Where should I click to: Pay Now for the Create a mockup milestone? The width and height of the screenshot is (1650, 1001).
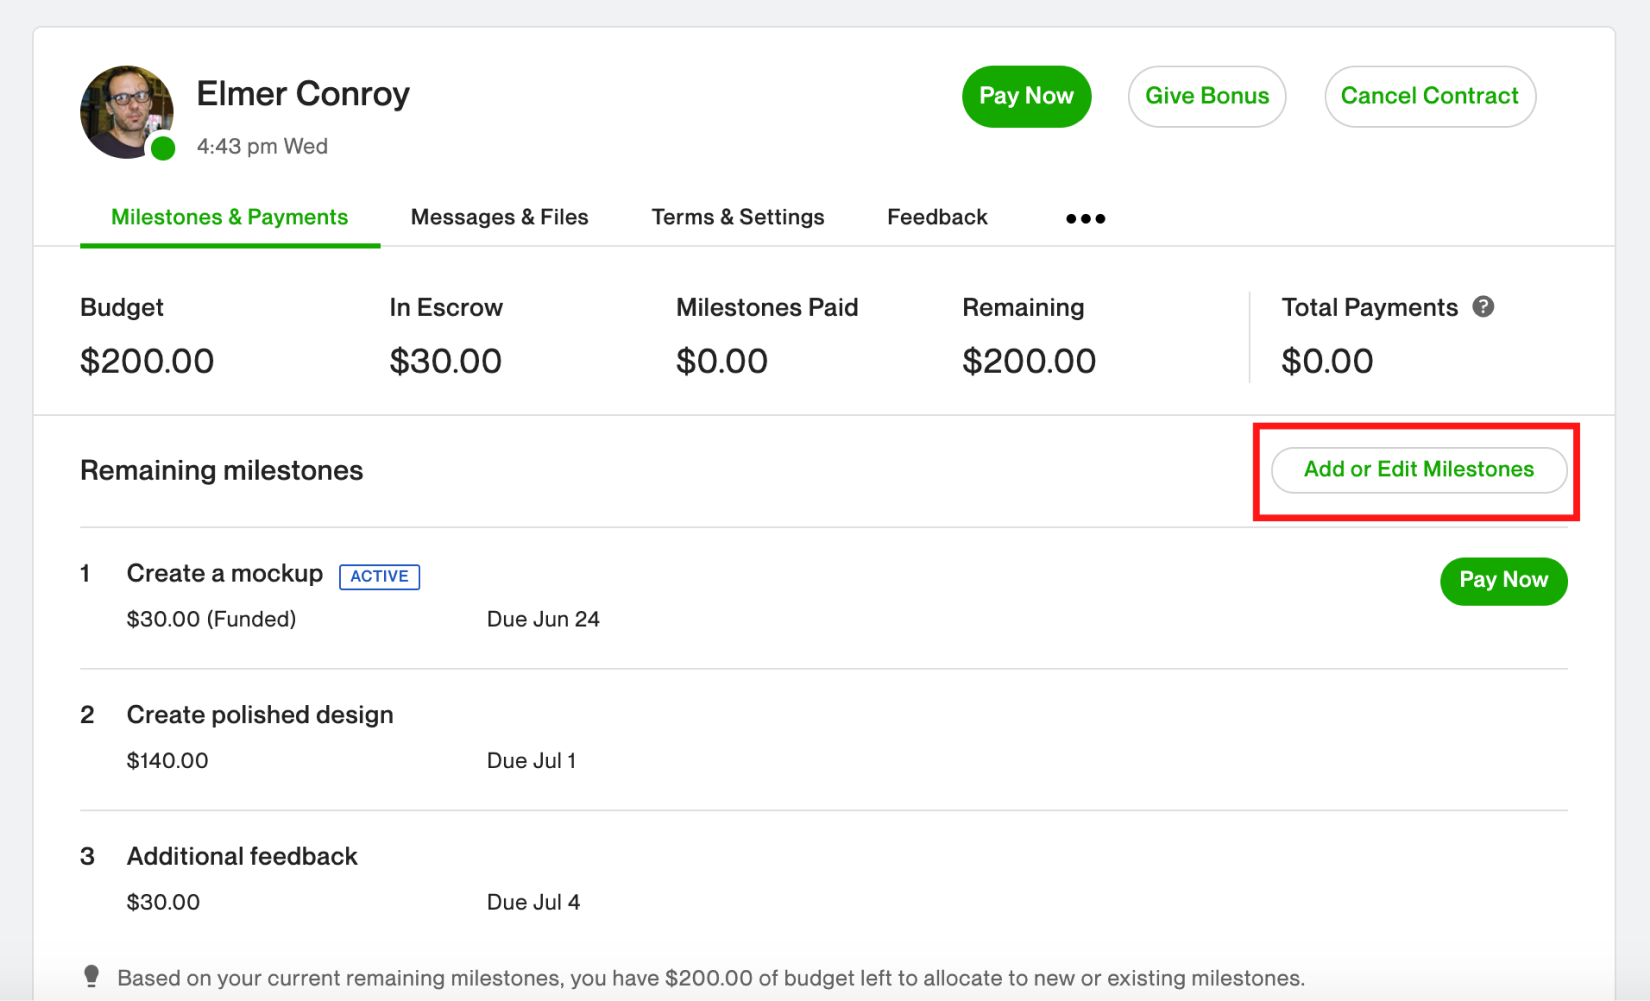1503,581
